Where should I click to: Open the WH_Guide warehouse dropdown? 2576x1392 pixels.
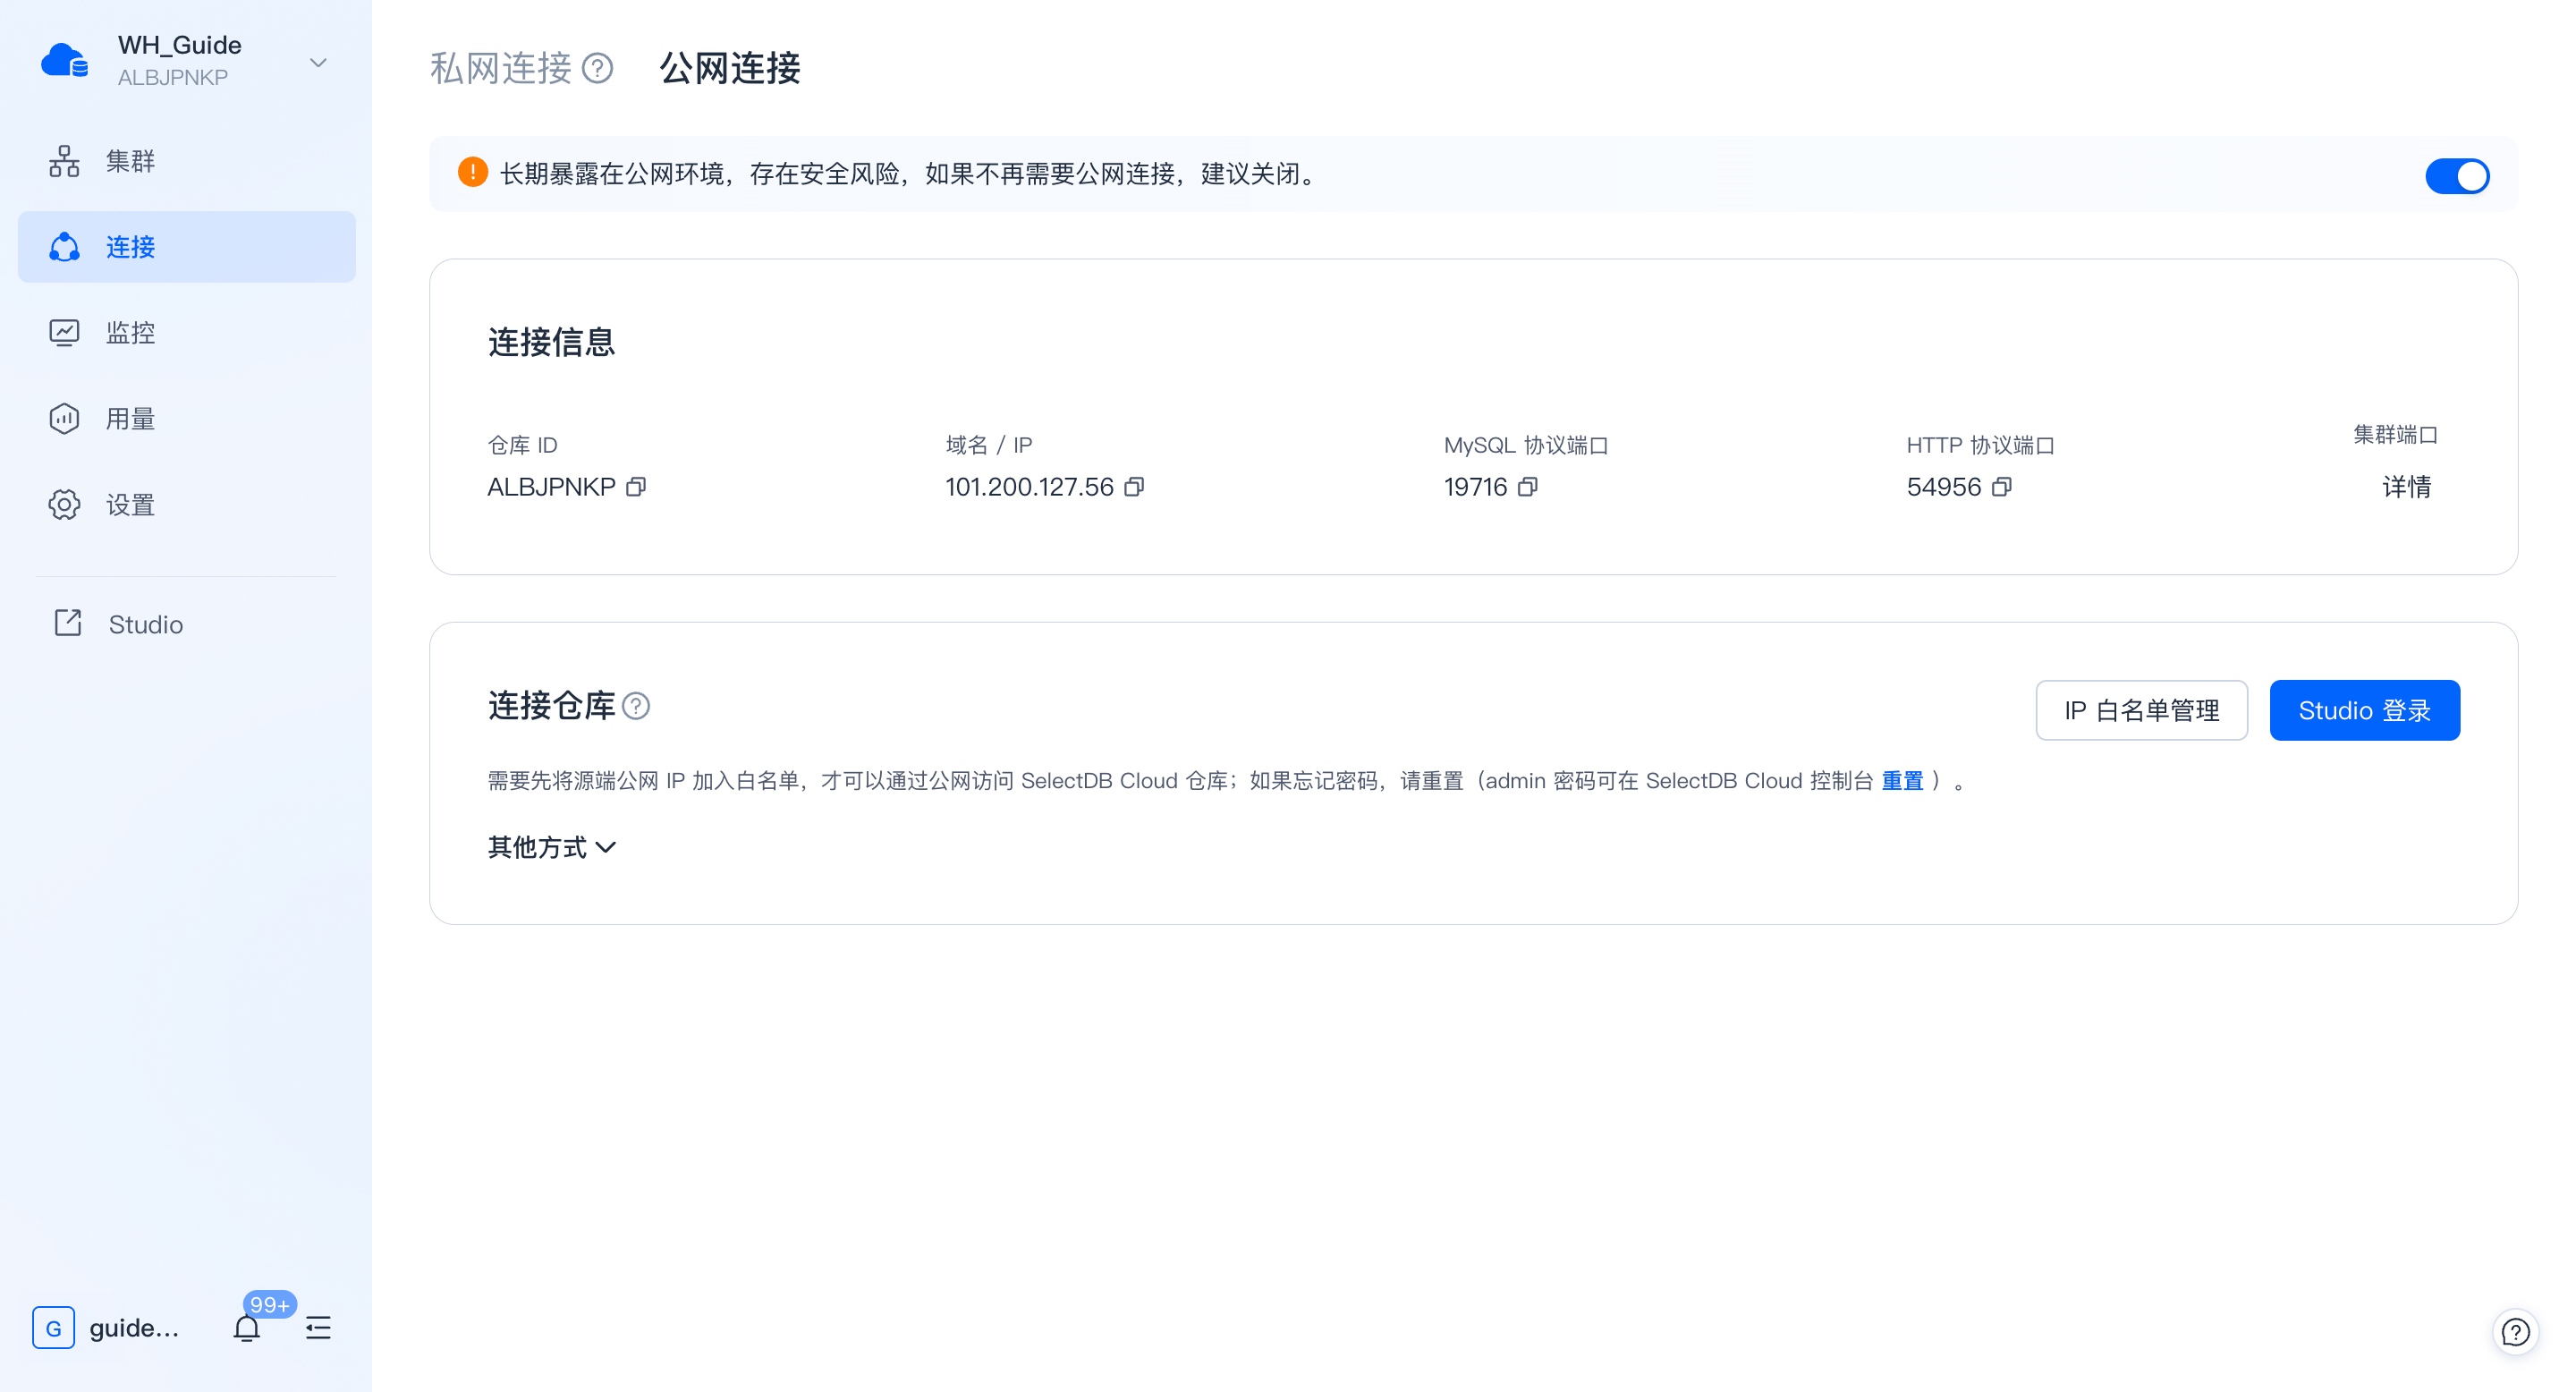(x=318, y=63)
